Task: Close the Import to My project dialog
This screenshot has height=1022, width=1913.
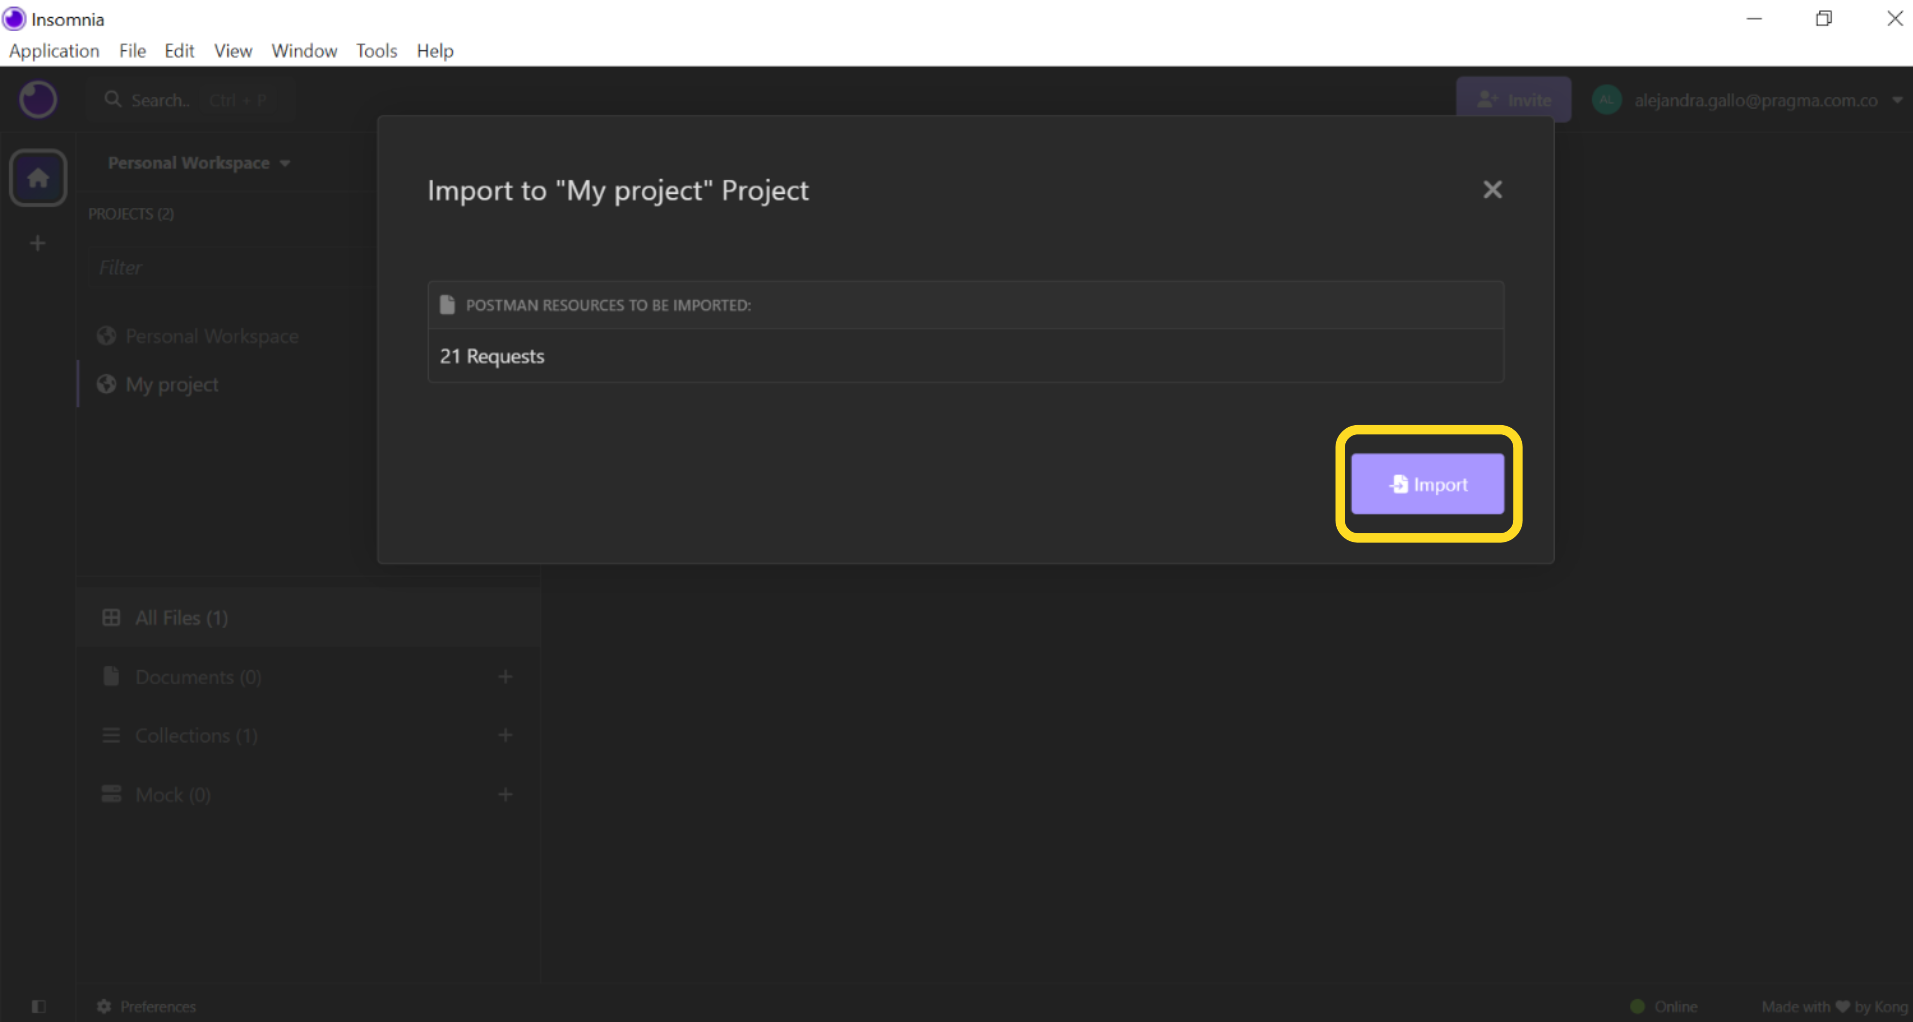Action: tap(1492, 190)
